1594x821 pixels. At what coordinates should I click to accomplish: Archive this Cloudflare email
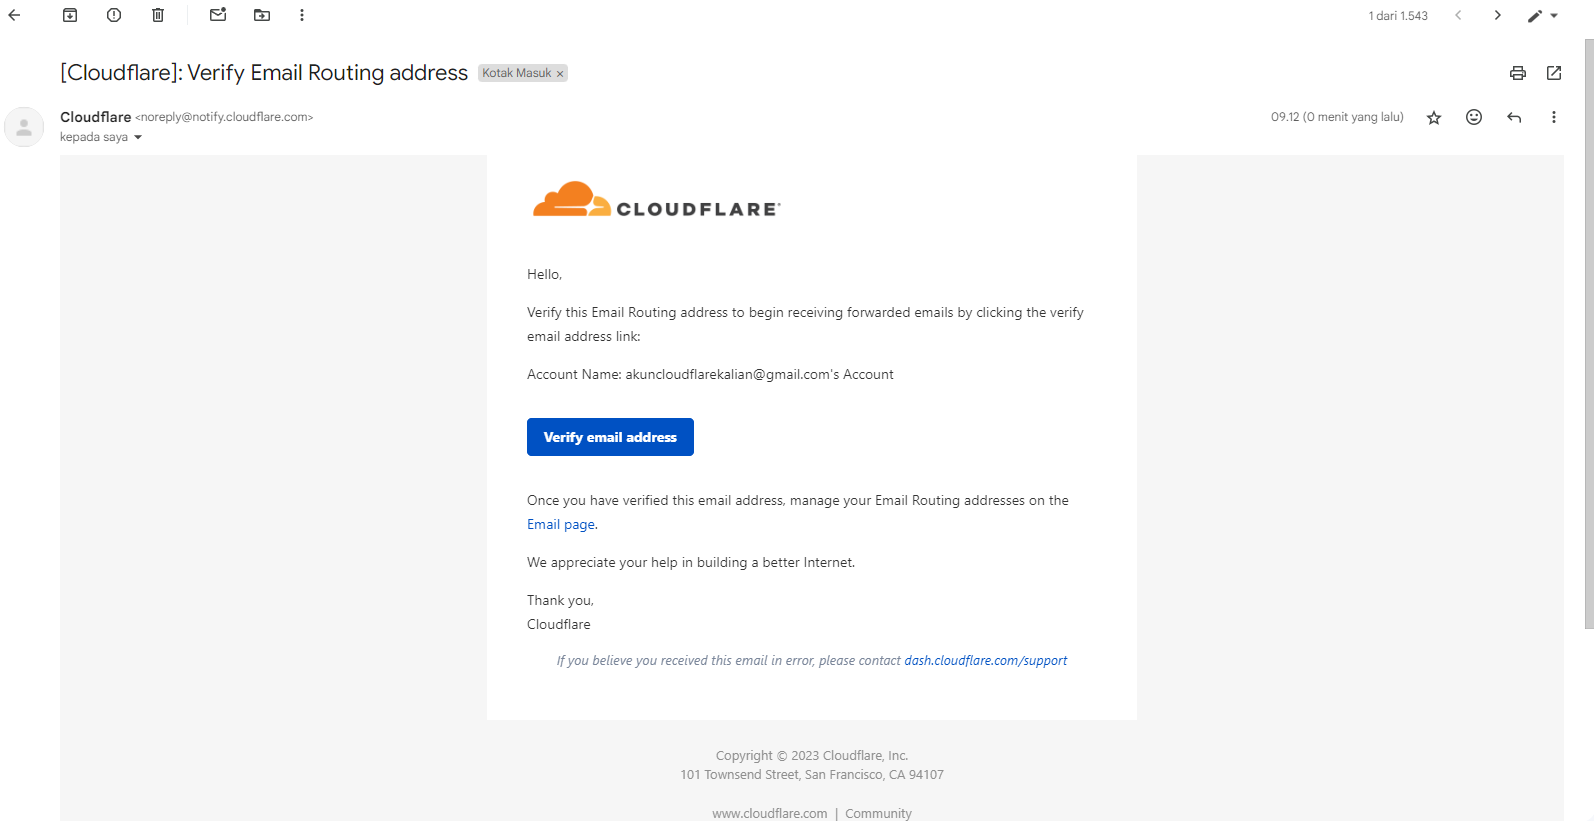(x=70, y=15)
